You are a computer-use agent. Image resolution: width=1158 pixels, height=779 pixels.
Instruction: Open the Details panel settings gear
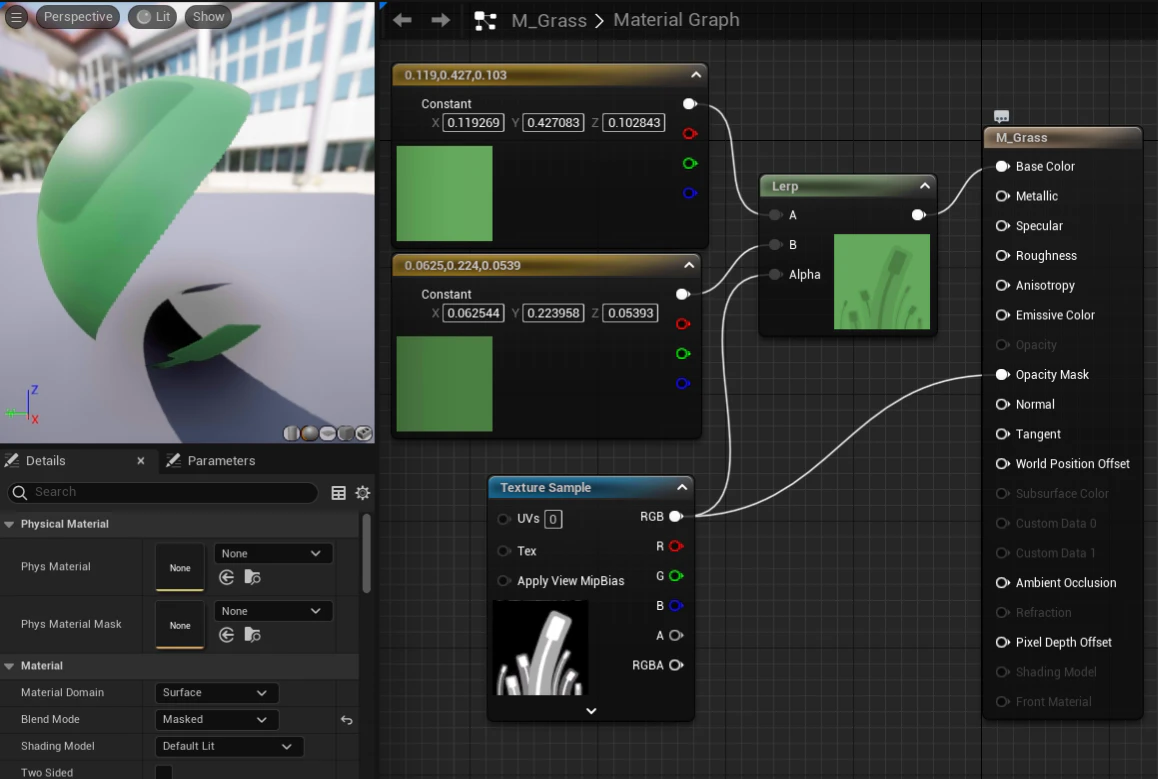(363, 493)
